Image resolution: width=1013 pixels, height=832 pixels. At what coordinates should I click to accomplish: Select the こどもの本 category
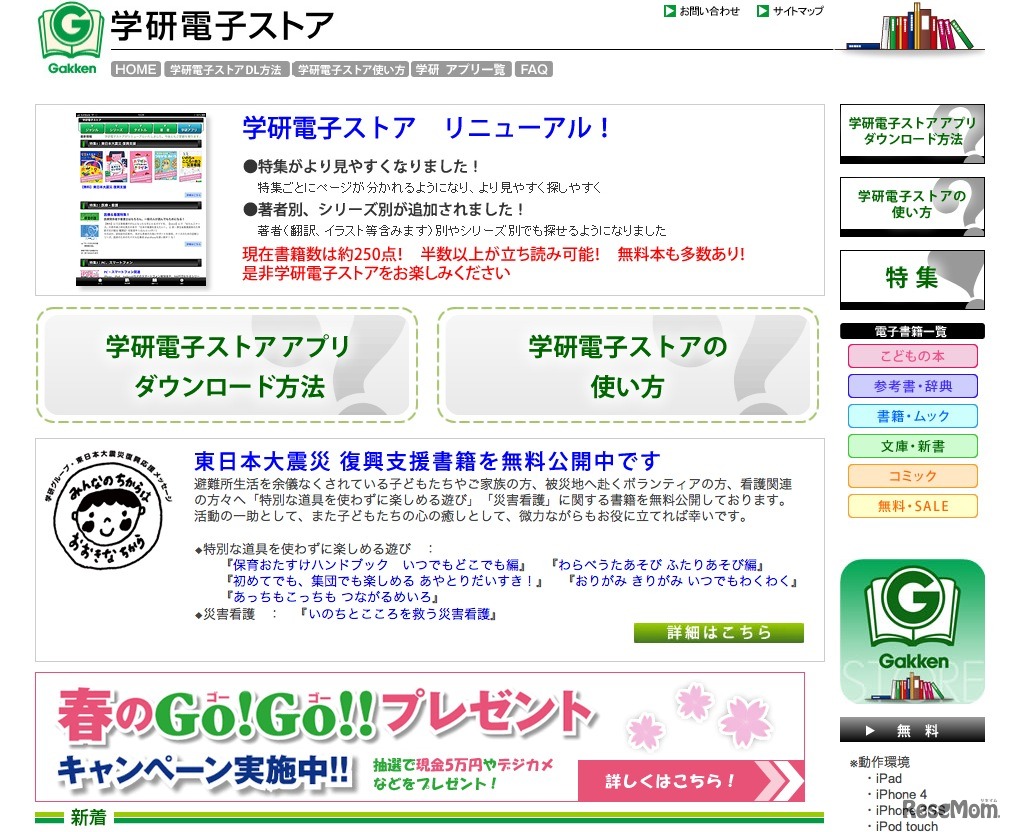[x=912, y=356]
